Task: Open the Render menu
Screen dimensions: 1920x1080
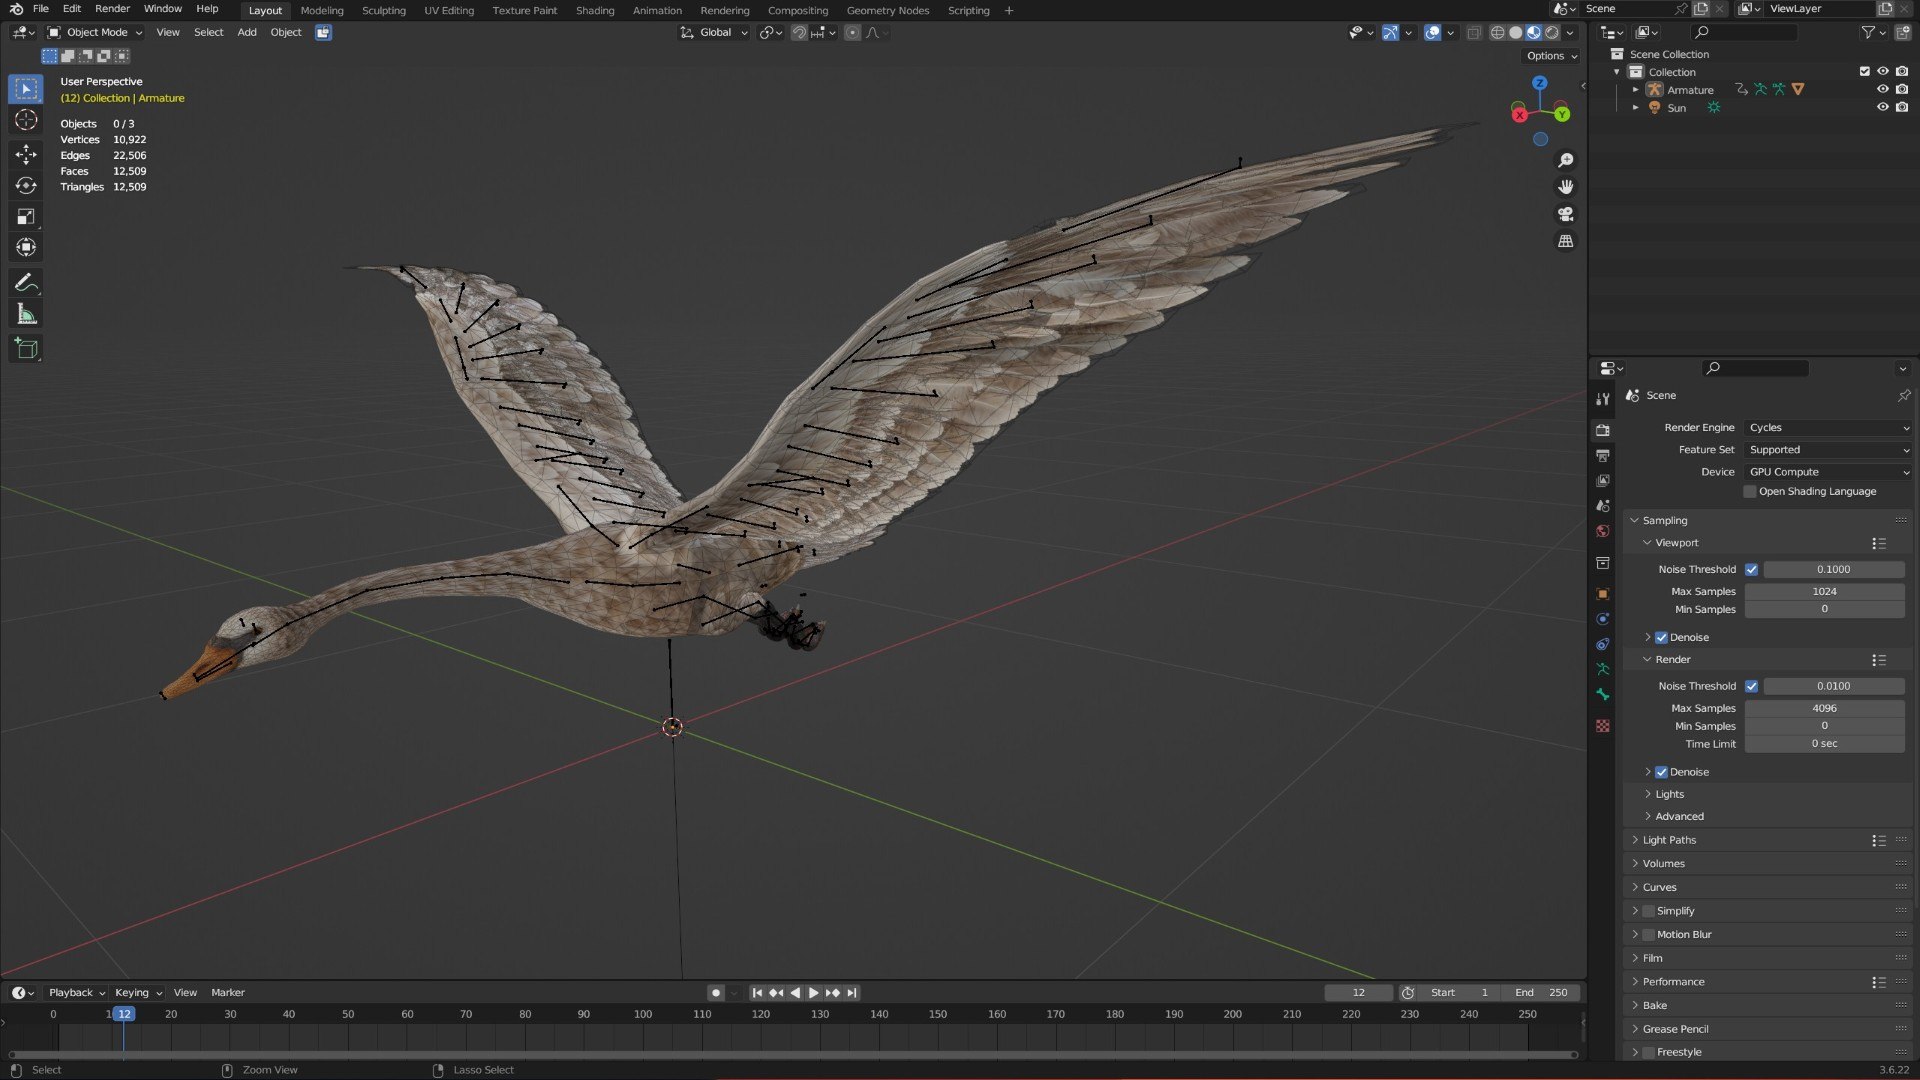Action: coord(112,9)
